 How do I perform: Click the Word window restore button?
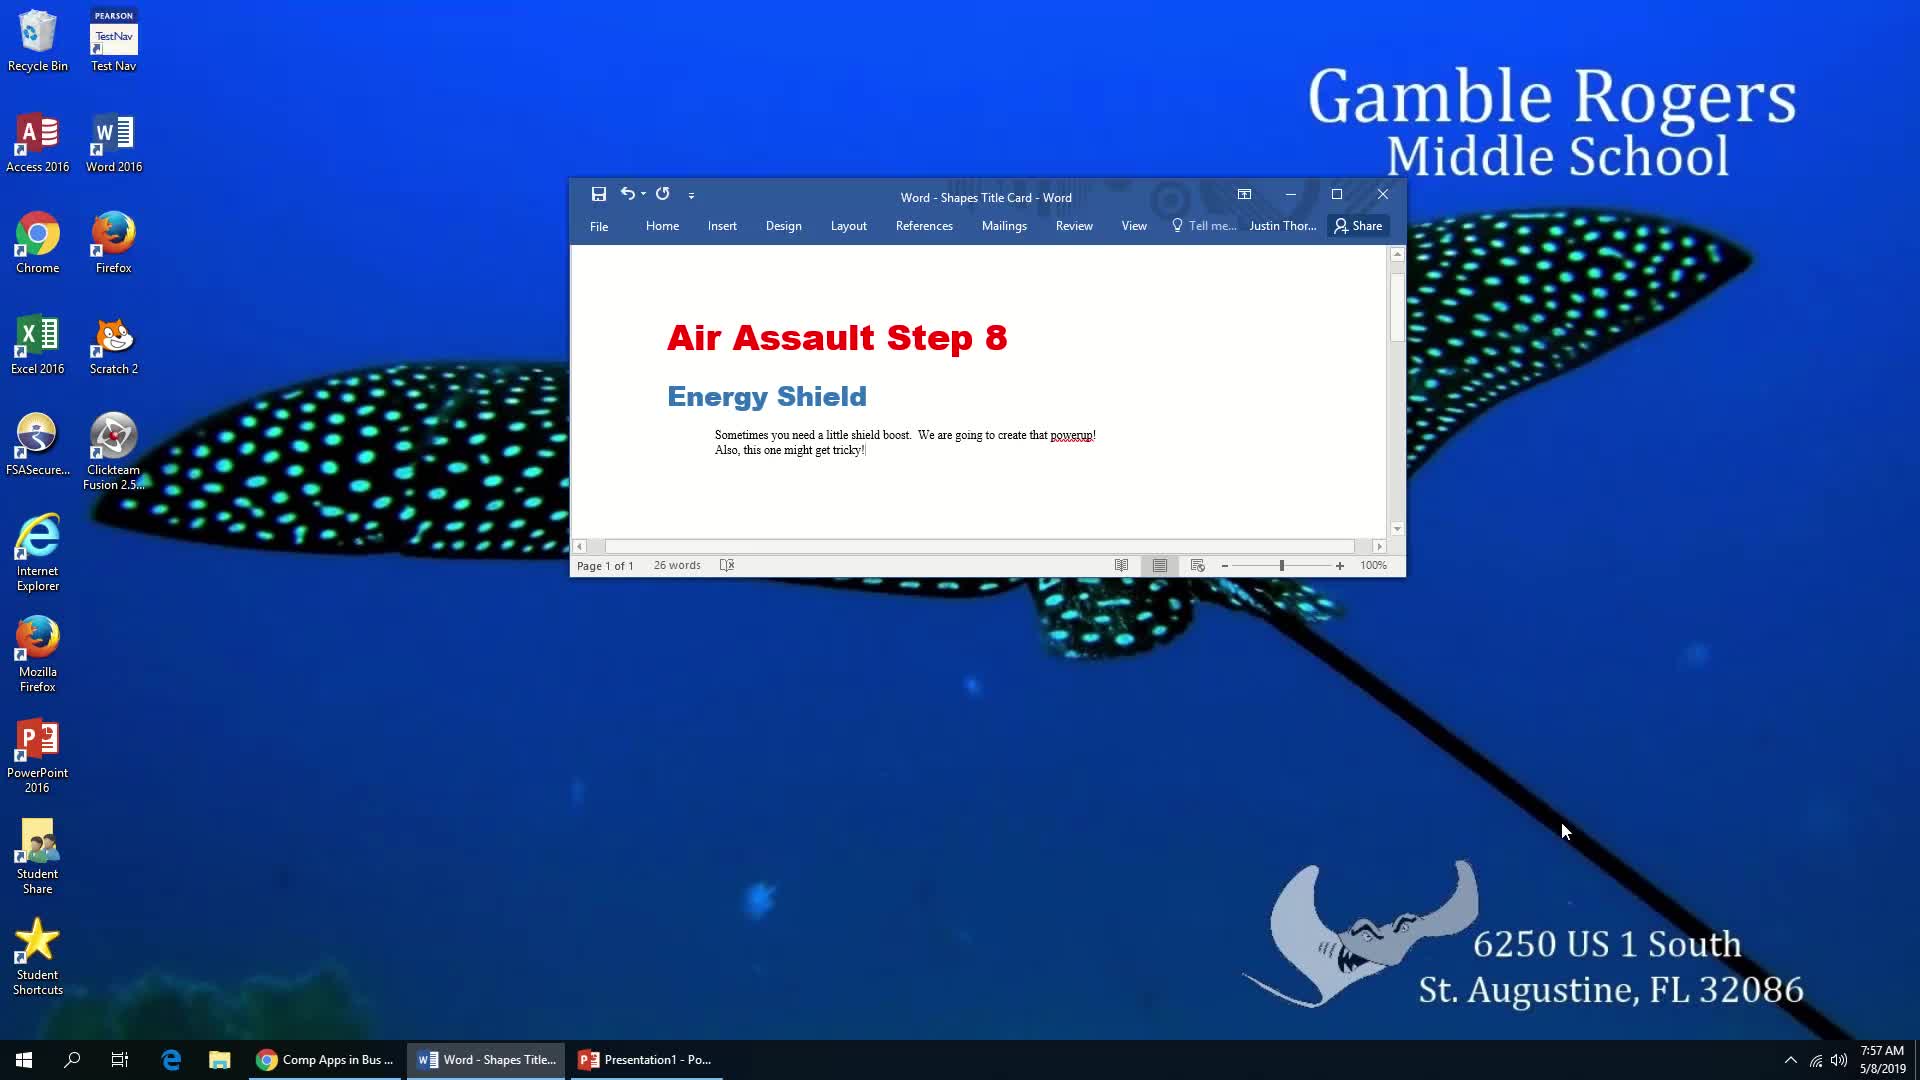pyautogui.click(x=1336, y=194)
